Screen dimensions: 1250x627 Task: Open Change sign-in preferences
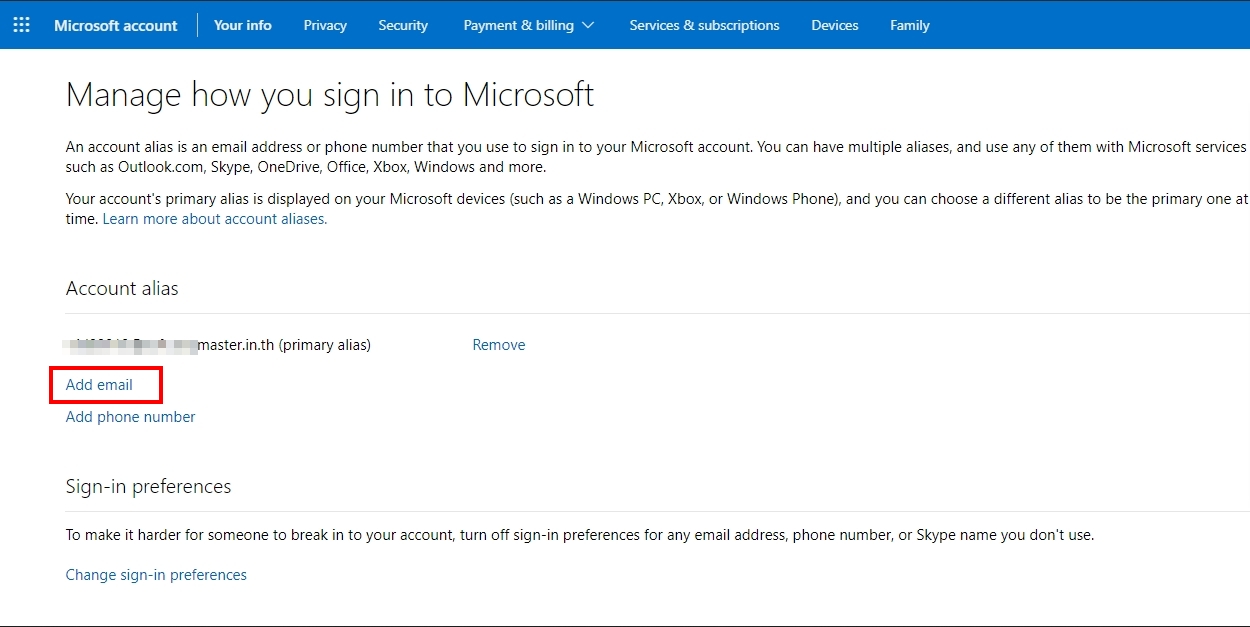(156, 575)
